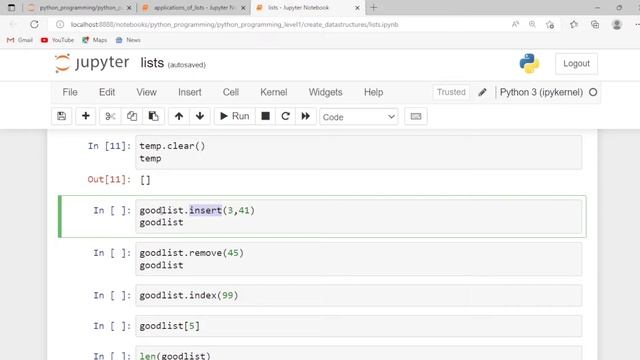
Task: Click the kernel idle indicator circle
Action: (x=593, y=92)
